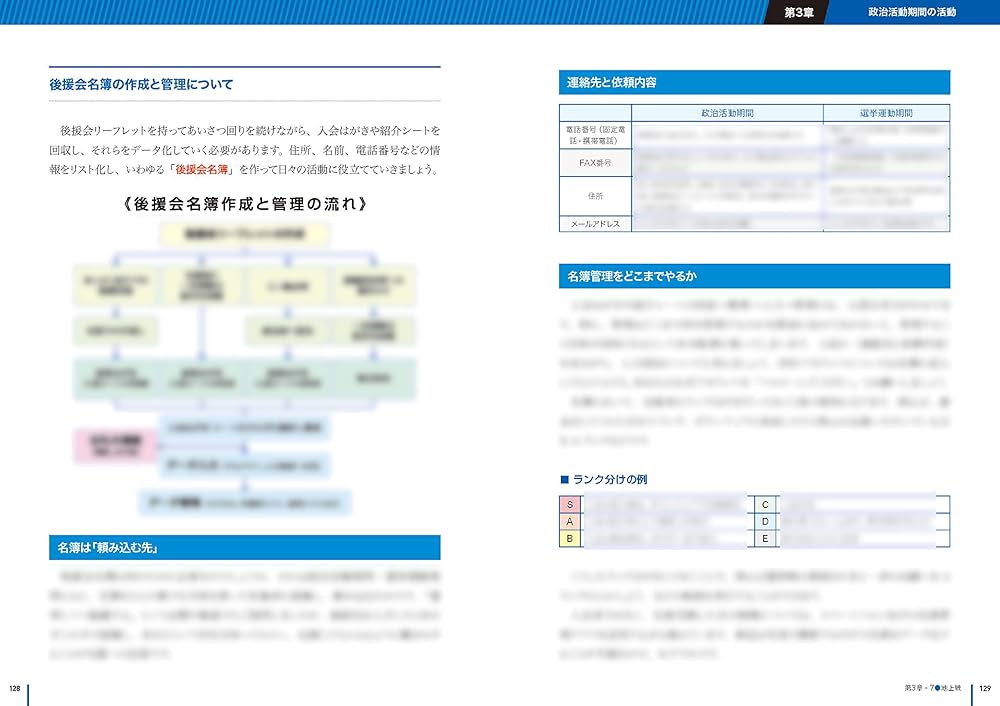The image size is (1000, 706).
Task: Expand the 選挙運動期間 column header
Action: pos(886,113)
